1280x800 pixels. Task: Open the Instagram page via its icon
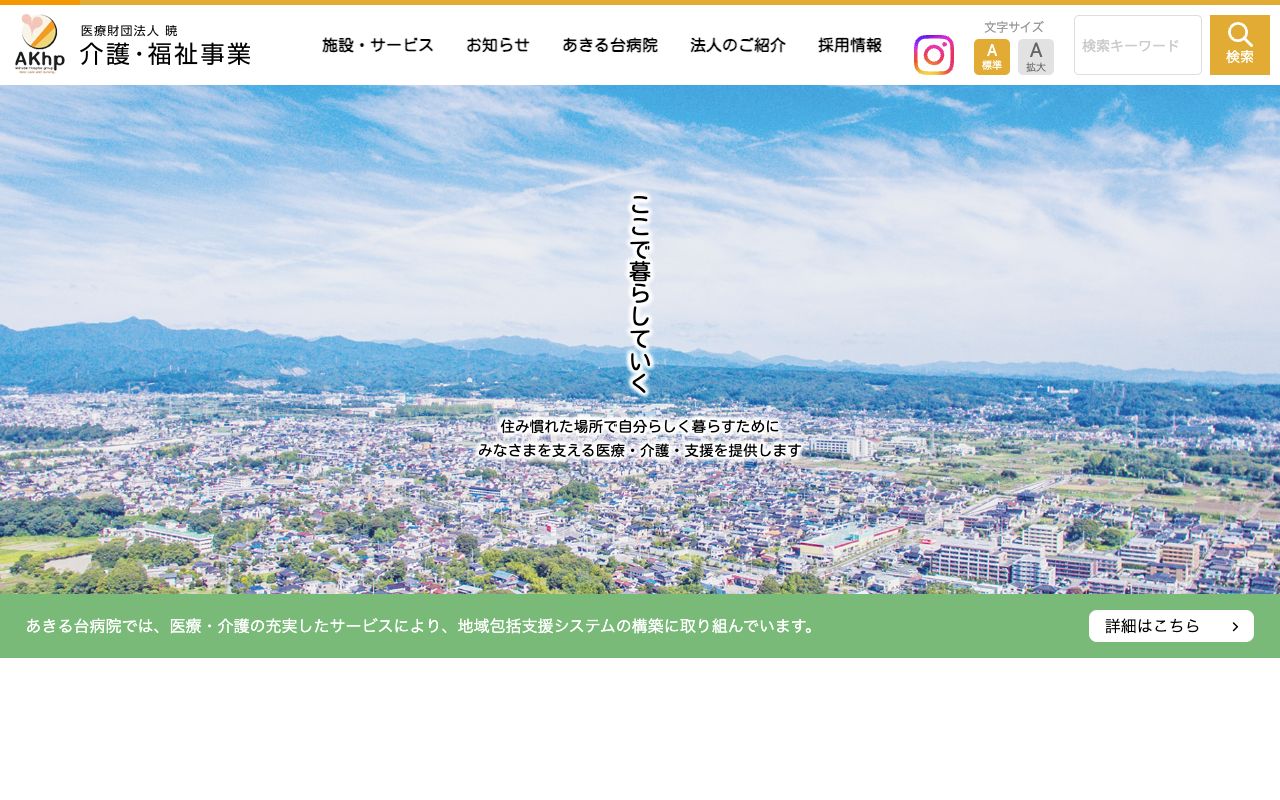934,55
